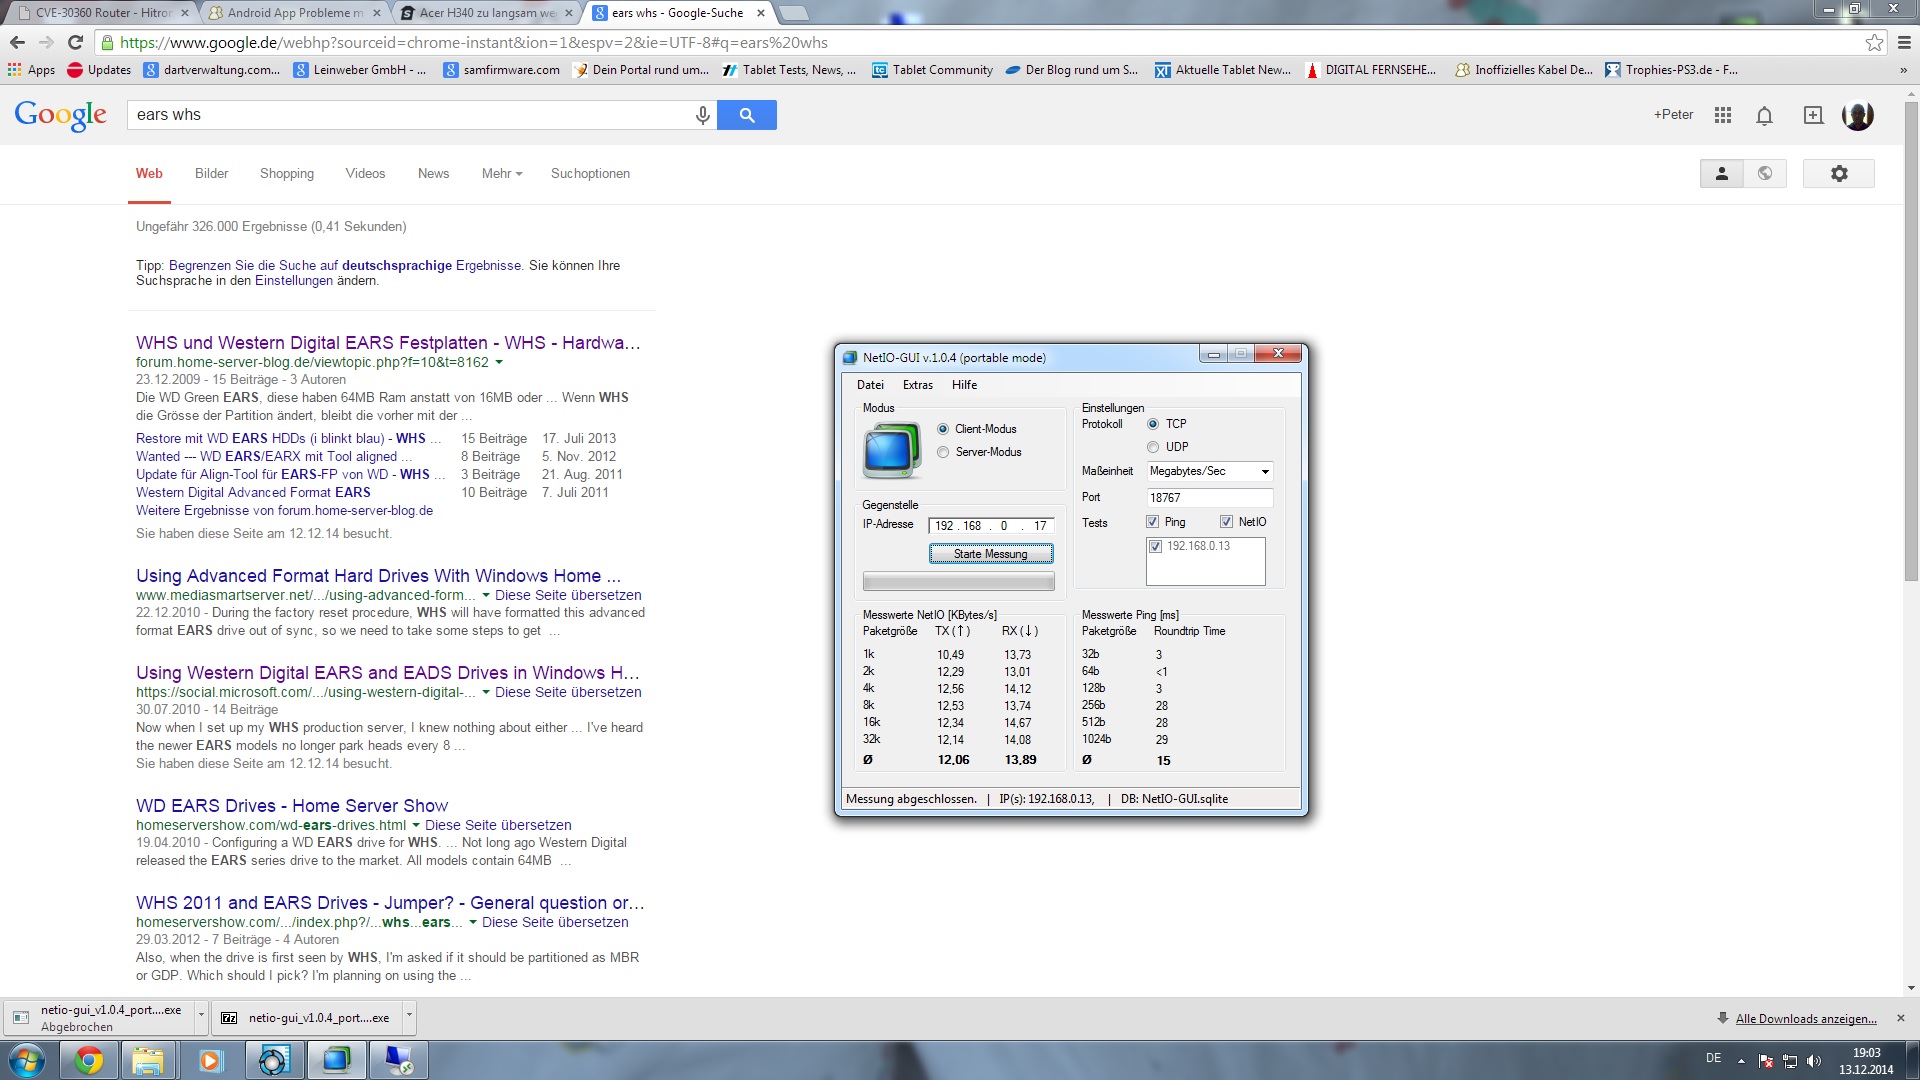Select Server-Modus radio button
This screenshot has width=1920, height=1080.
[943, 452]
